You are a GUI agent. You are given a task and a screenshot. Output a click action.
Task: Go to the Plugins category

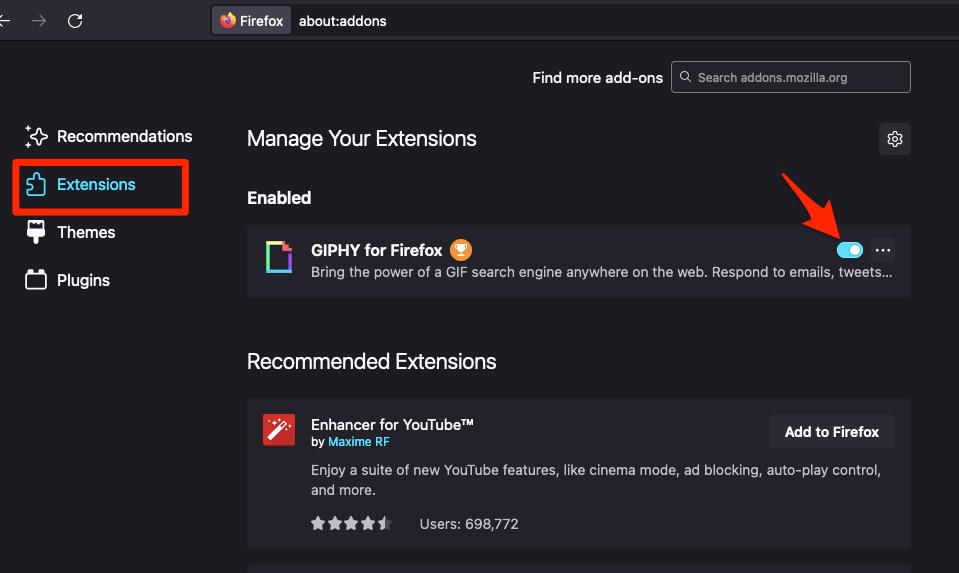(x=67, y=280)
